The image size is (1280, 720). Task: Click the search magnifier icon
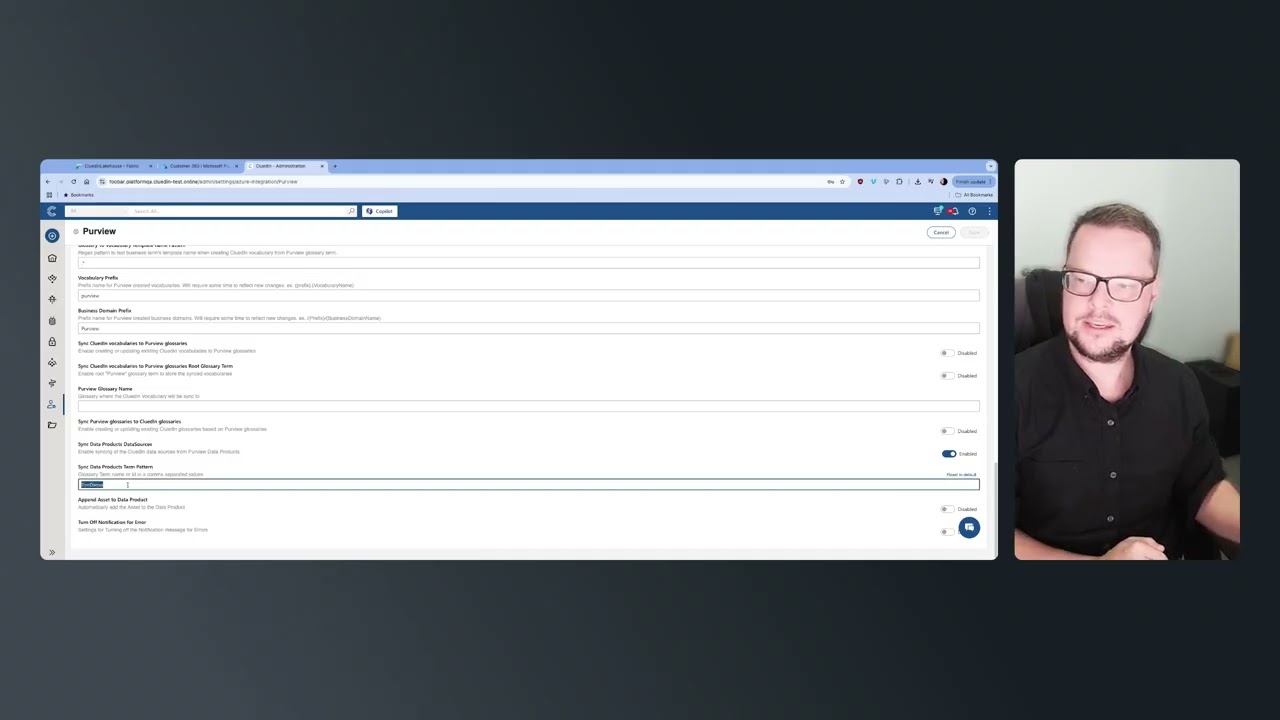click(x=351, y=211)
